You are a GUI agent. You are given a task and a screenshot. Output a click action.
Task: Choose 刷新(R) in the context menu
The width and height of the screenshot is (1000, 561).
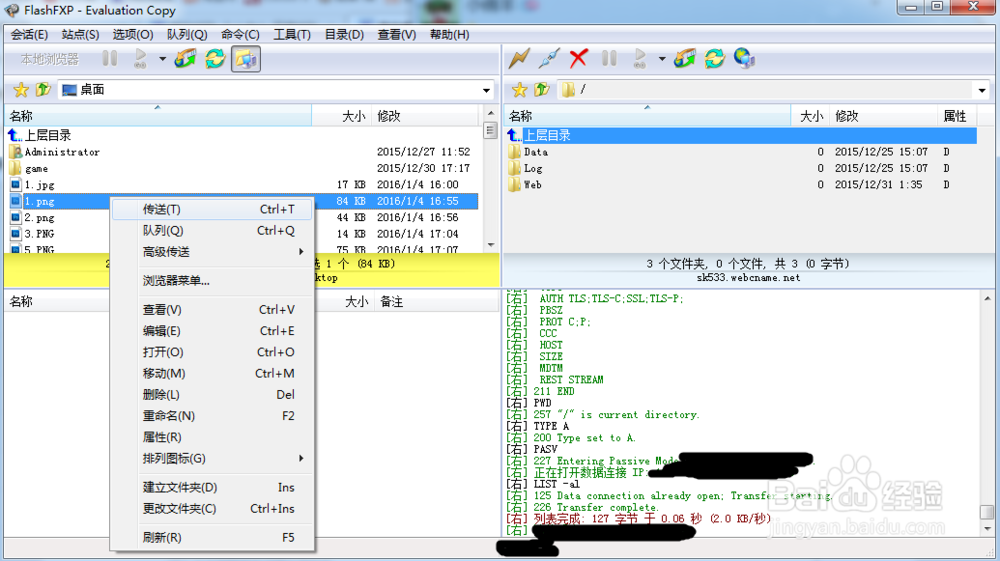point(212,537)
